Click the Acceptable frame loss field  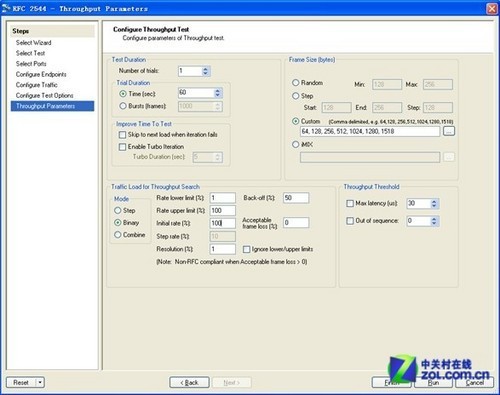coord(296,223)
